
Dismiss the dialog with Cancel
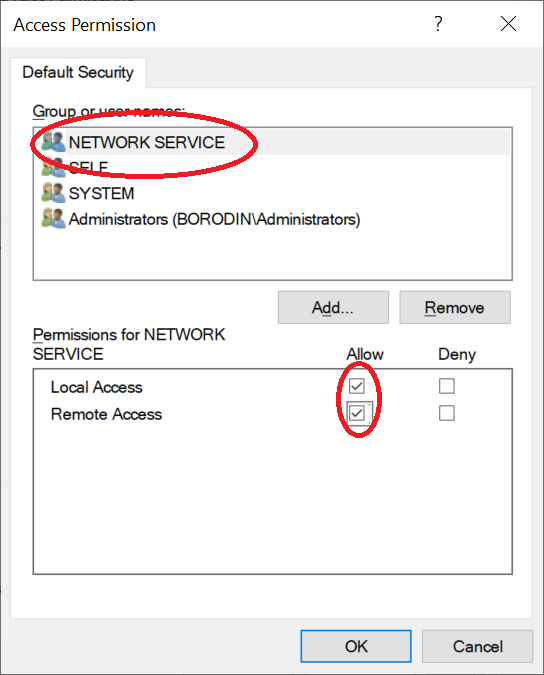[477, 646]
